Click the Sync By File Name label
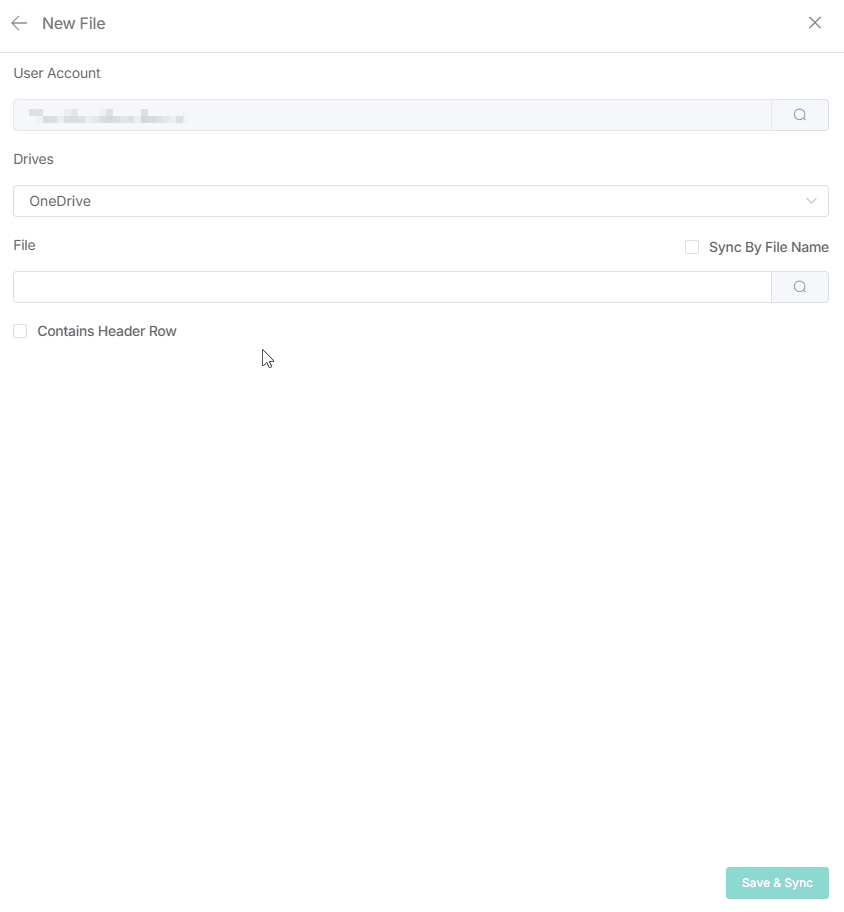 pyautogui.click(x=768, y=247)
